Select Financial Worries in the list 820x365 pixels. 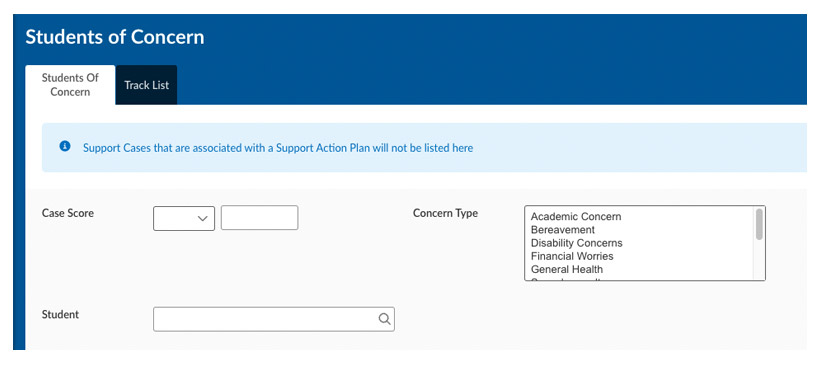[x=572, y=256]
